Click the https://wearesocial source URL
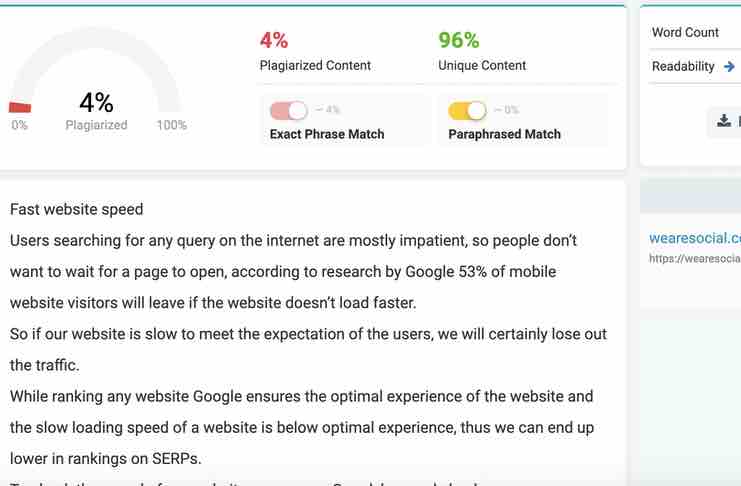This screenshot has width=741, height=486. coord(695,259)
